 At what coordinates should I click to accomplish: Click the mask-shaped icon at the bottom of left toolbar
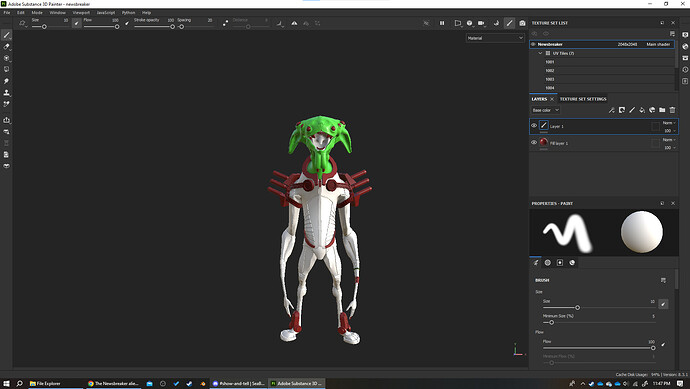pyautogui.click(x=7, y=166)
